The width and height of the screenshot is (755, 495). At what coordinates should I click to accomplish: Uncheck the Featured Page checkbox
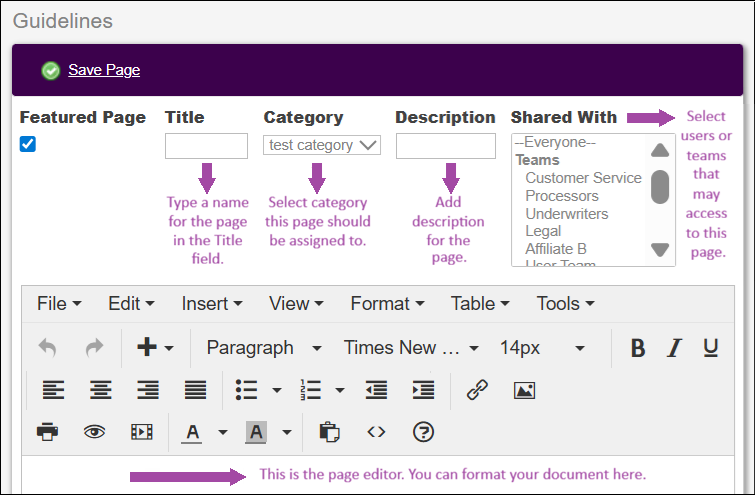[x=27, y=144]
